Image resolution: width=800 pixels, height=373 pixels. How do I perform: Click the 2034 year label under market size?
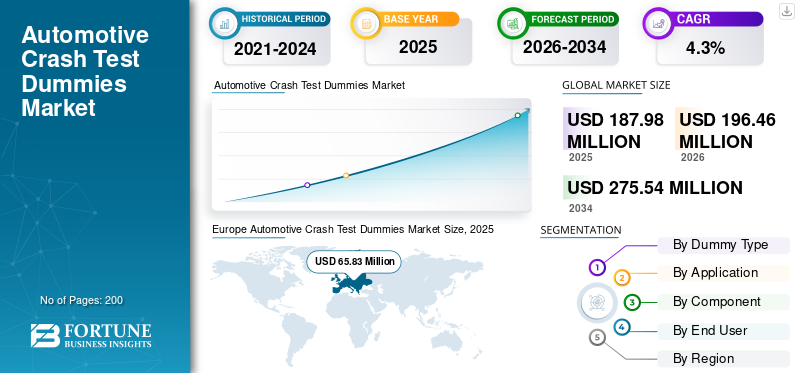(x=581, y=208)
